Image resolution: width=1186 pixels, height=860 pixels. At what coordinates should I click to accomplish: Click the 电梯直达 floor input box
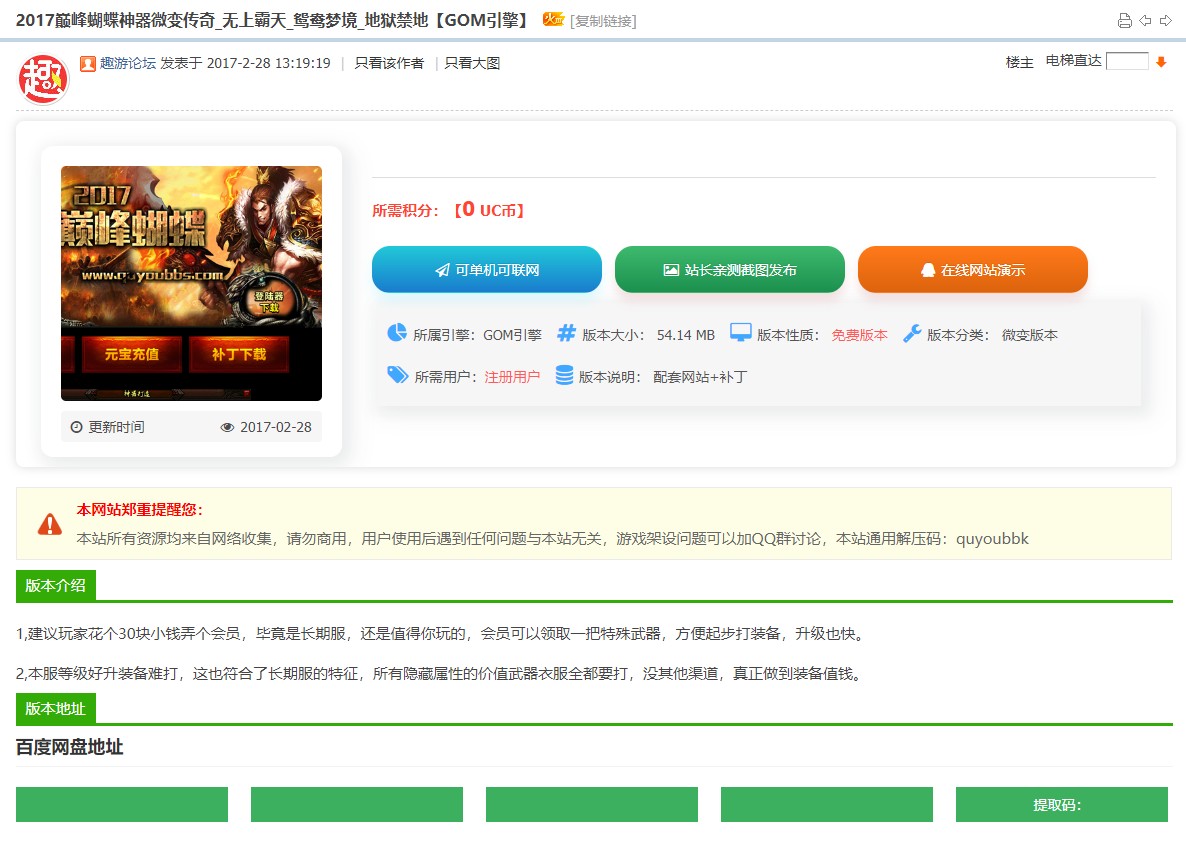(1127, 61)
